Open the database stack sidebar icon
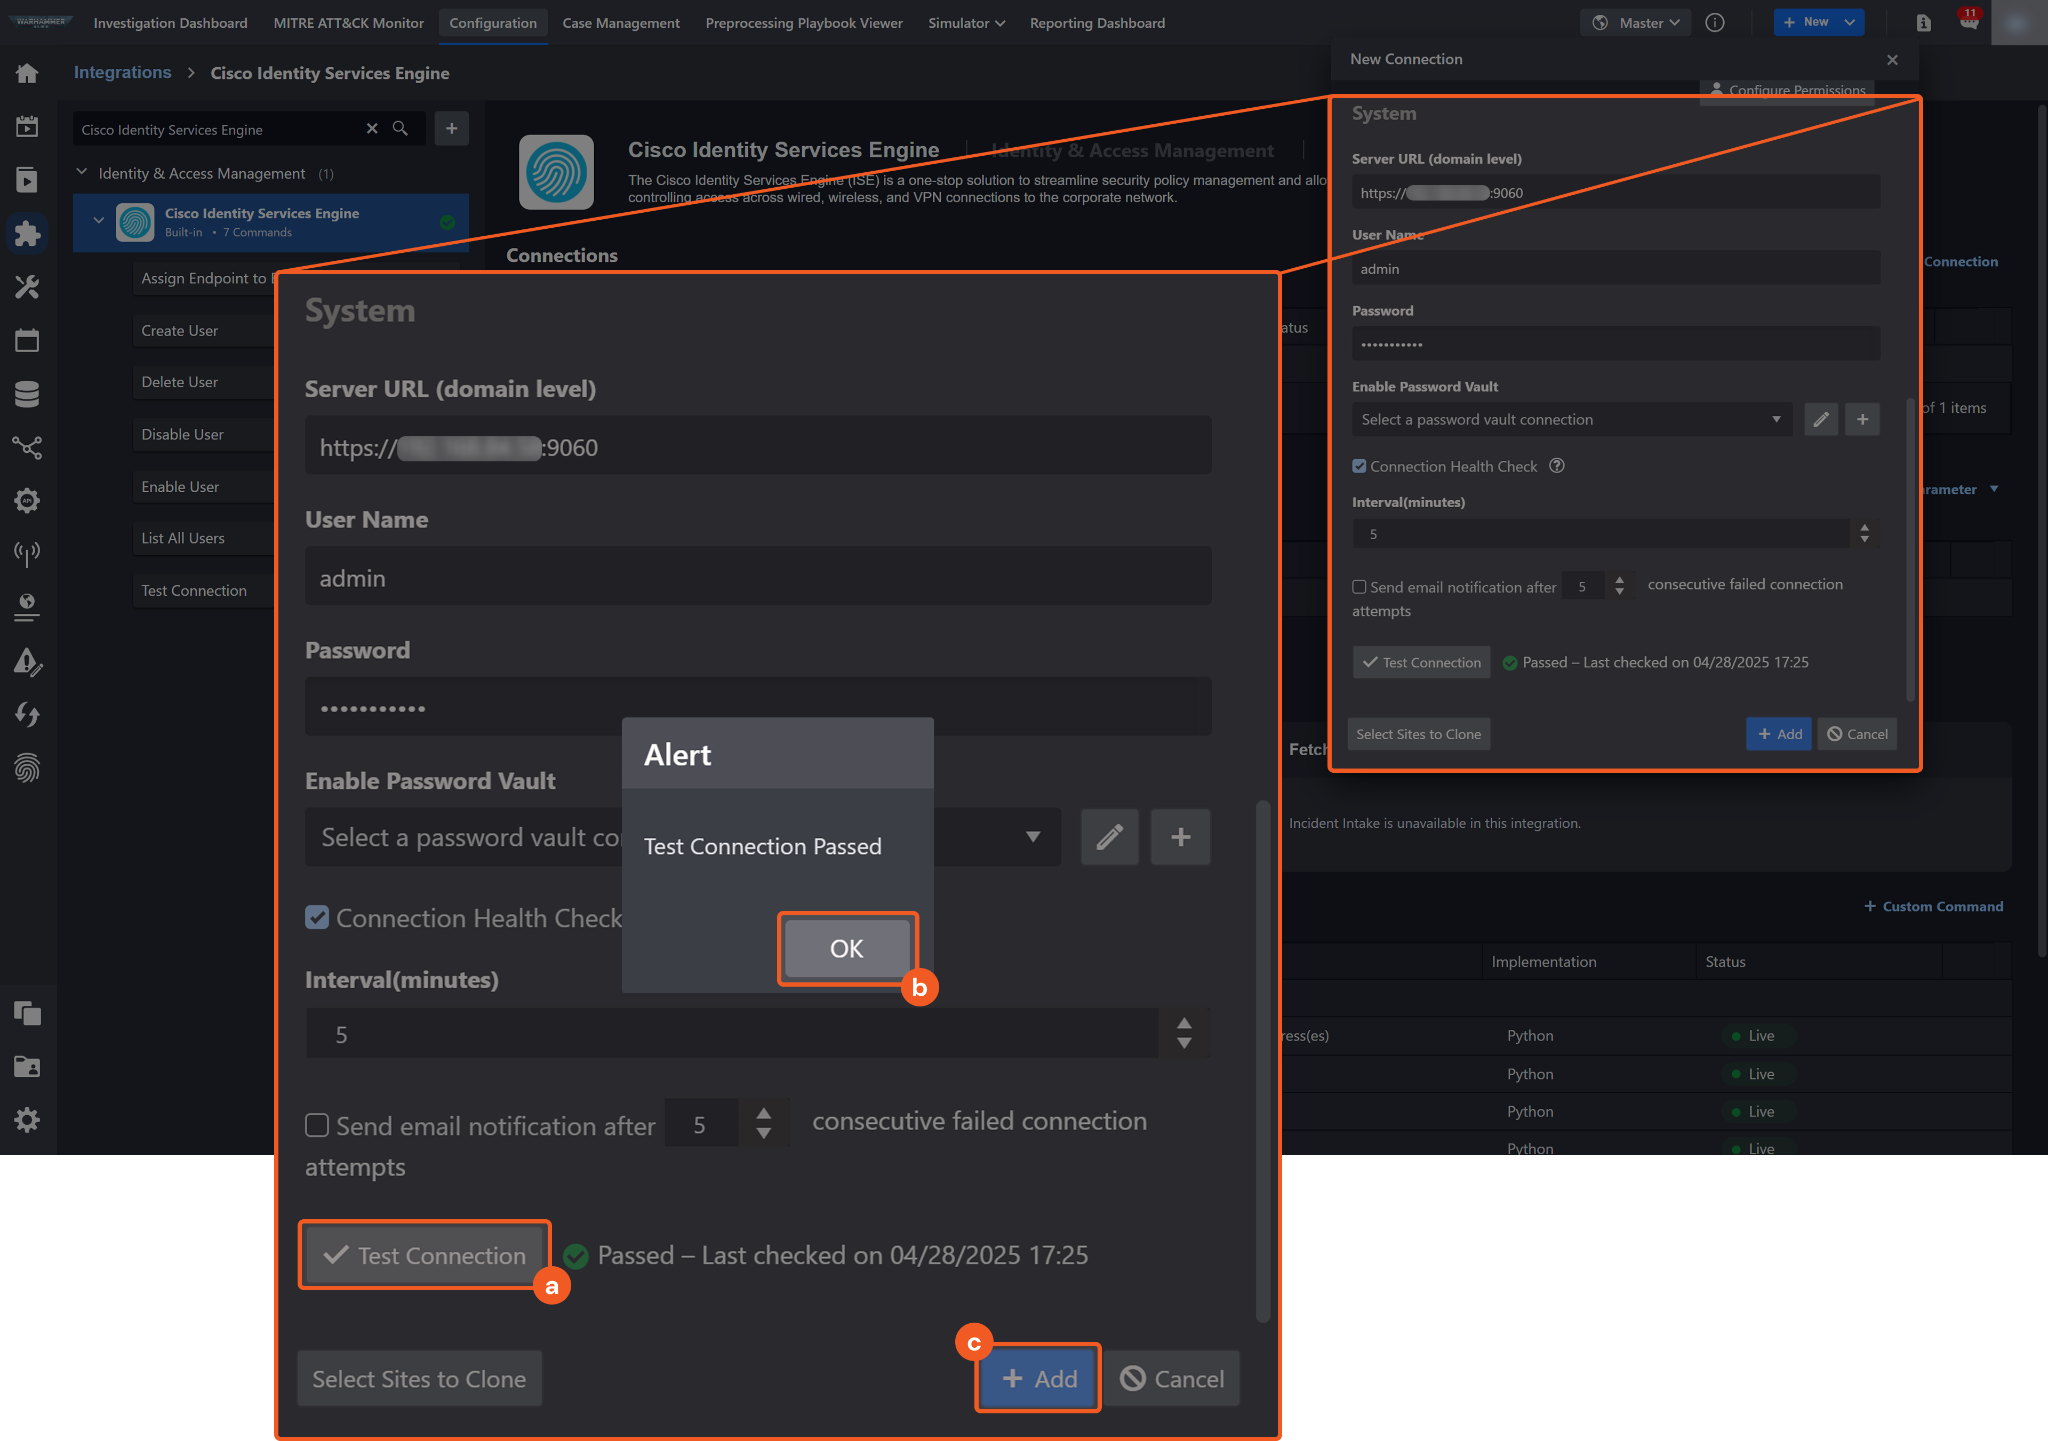This screenshot has width=2048, height=1441. [x=27, y=394]
